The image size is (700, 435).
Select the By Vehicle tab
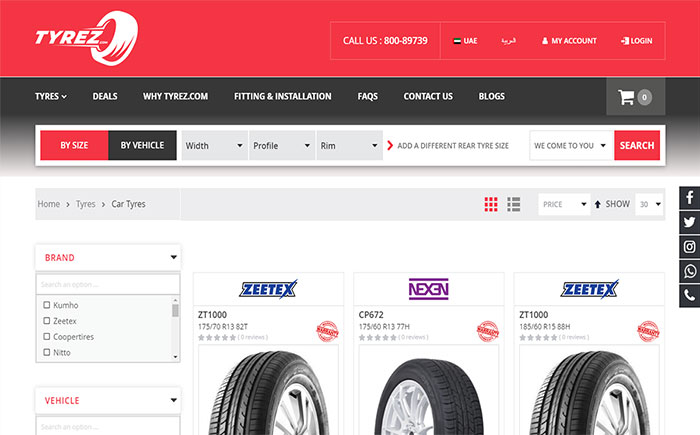coord(142,145)
